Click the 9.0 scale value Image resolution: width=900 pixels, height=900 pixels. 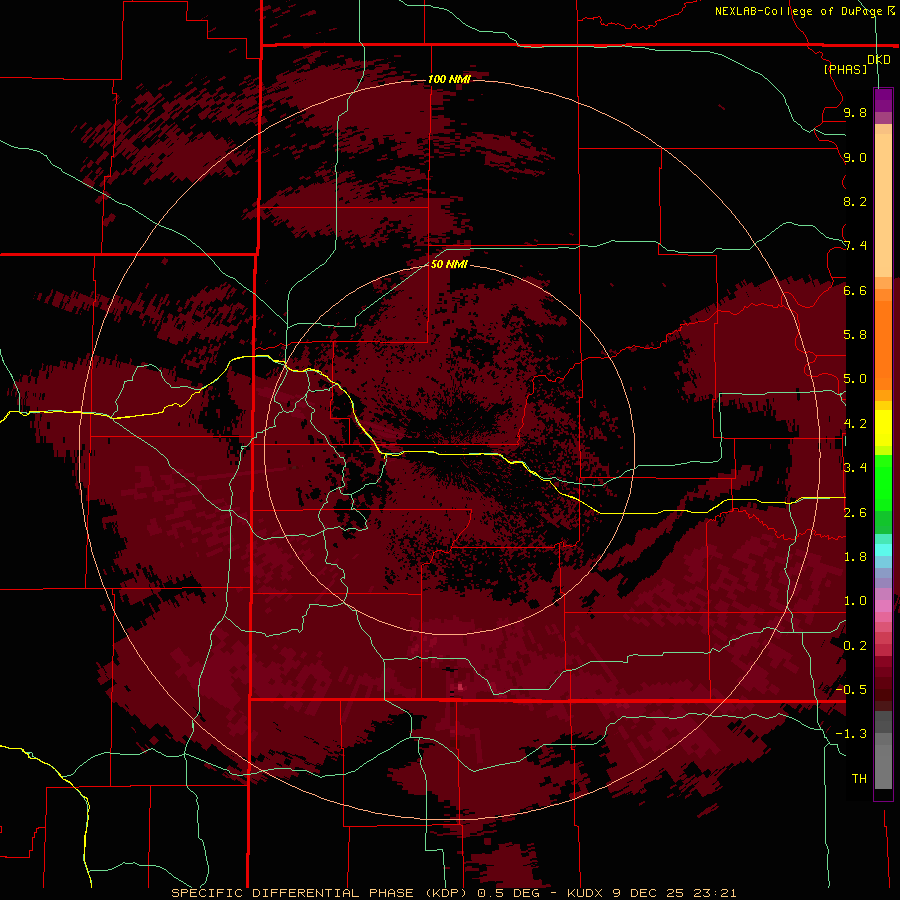855,157
